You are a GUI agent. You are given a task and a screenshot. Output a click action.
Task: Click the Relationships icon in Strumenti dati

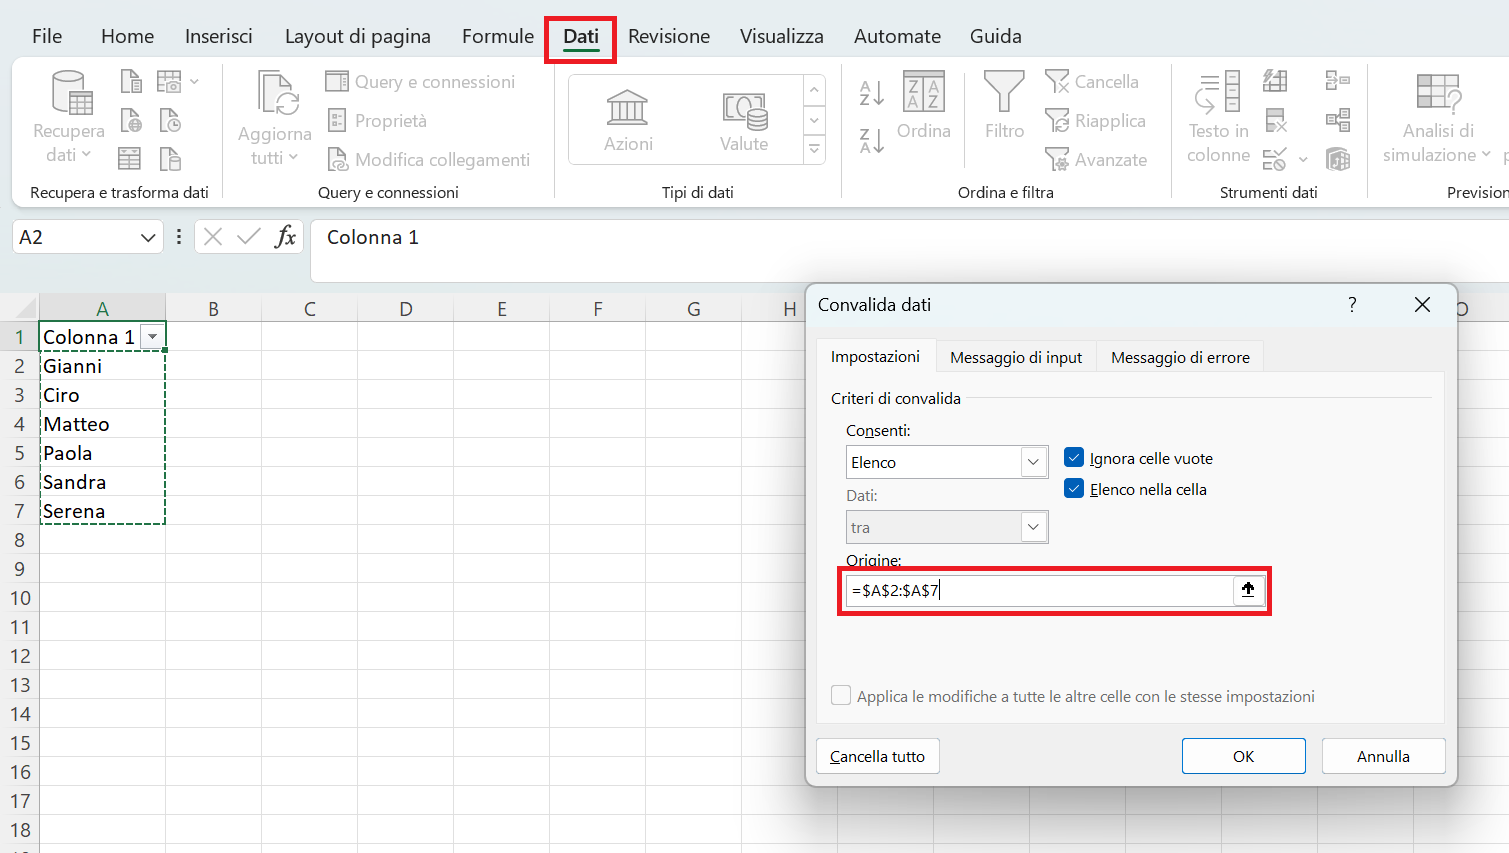point(1338,120)
